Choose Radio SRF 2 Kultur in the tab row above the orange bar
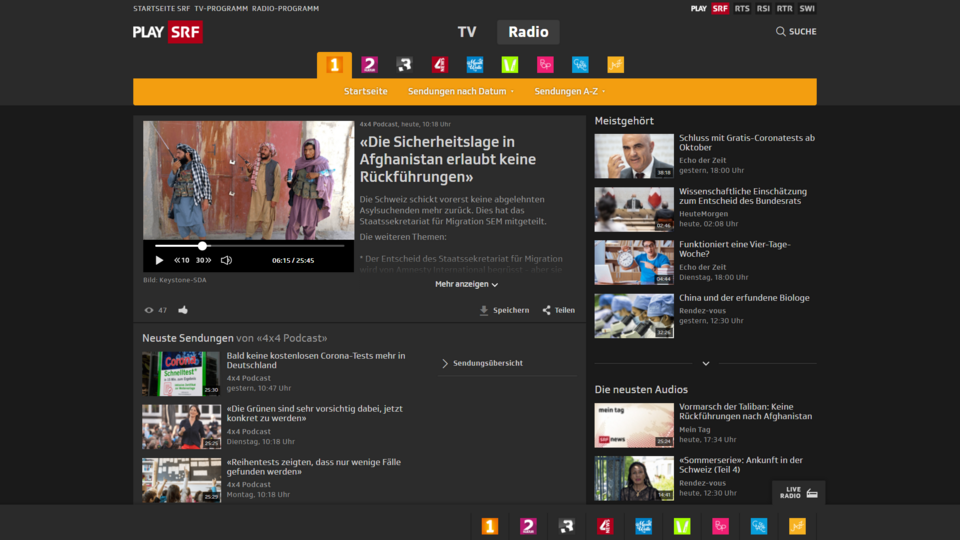Viewport: 960px width, 540px height. pos(369,65)
